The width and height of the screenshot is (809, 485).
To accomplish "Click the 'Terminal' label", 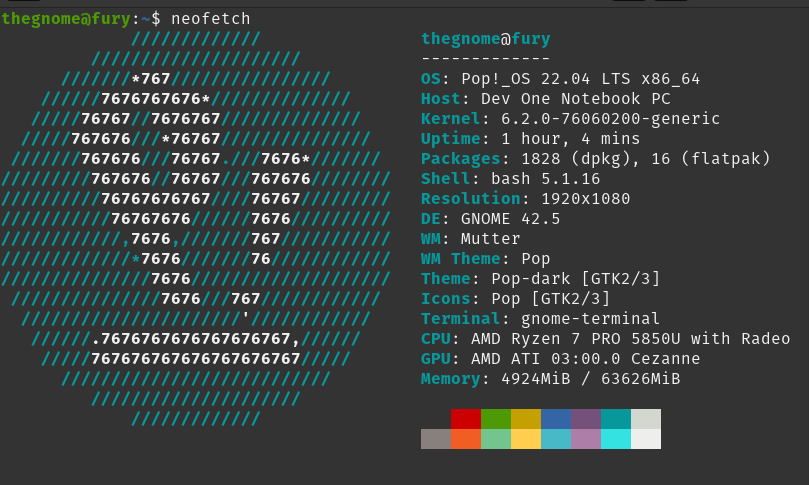I will pos(461,319).
